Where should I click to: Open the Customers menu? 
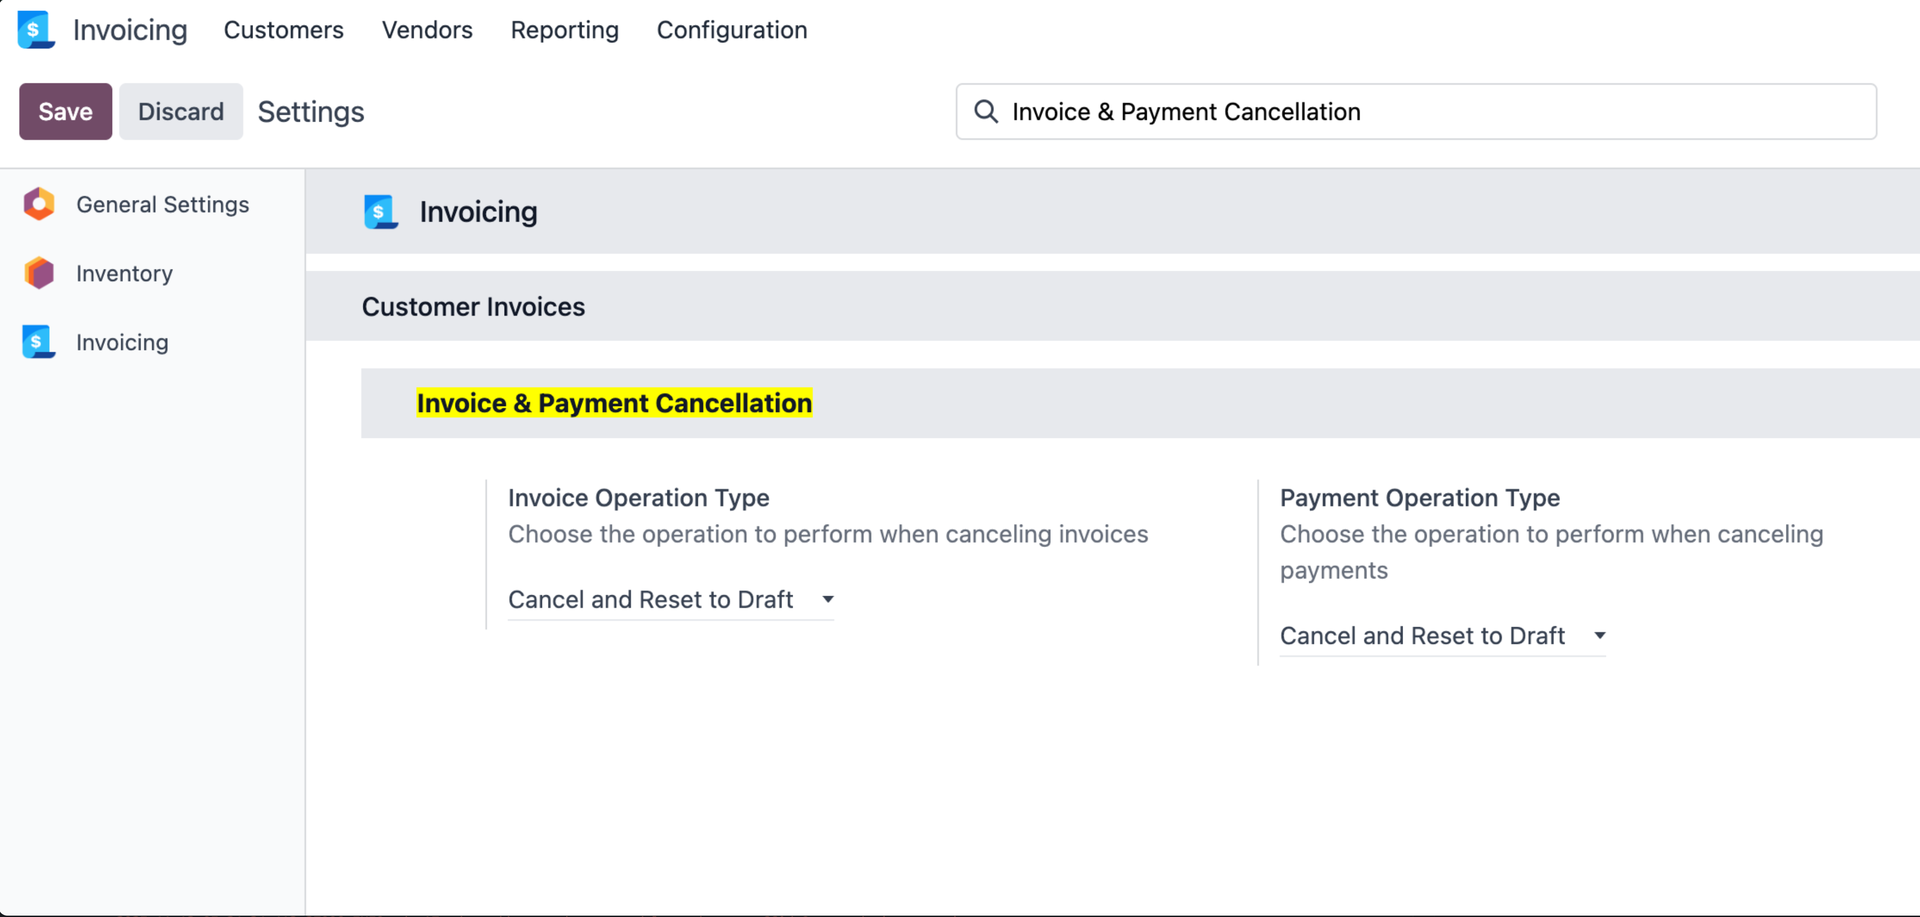pyautogui.click(x=283, y=30)
